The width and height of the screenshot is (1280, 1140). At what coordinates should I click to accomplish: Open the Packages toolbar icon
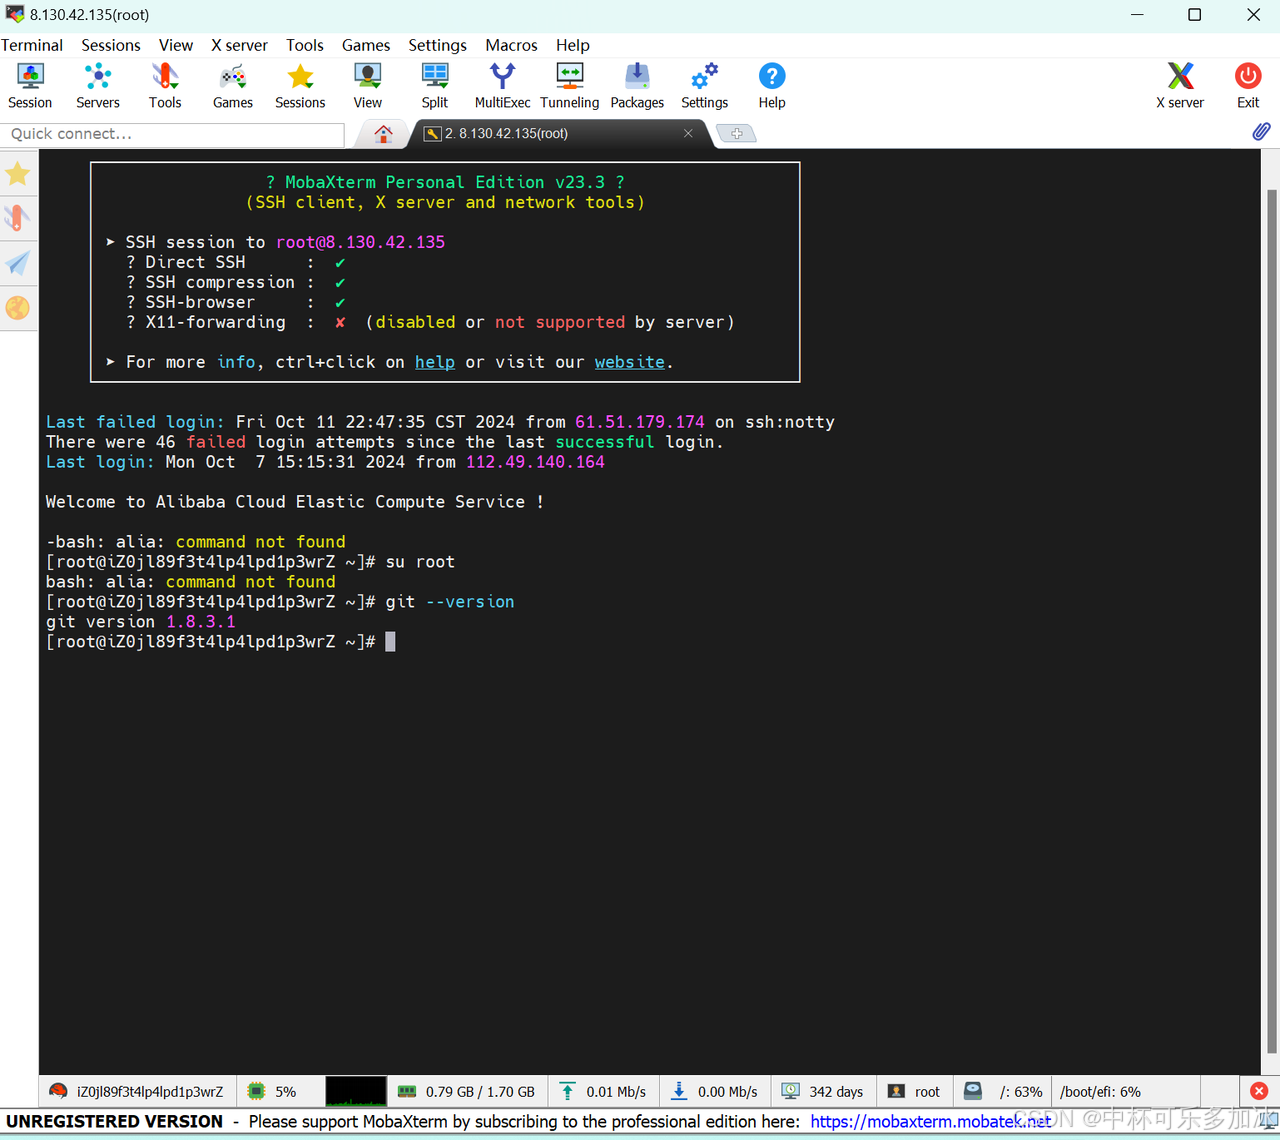(637, 86)
